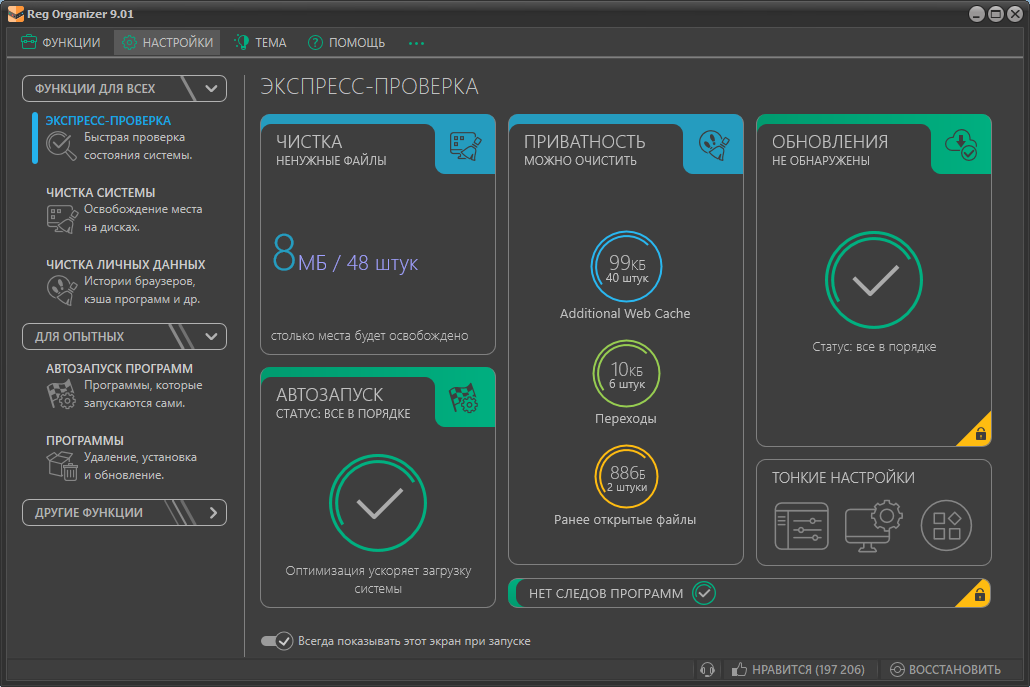Click the lock icon on ОБНОВЛЕНИЯ card

pos(980,433)
